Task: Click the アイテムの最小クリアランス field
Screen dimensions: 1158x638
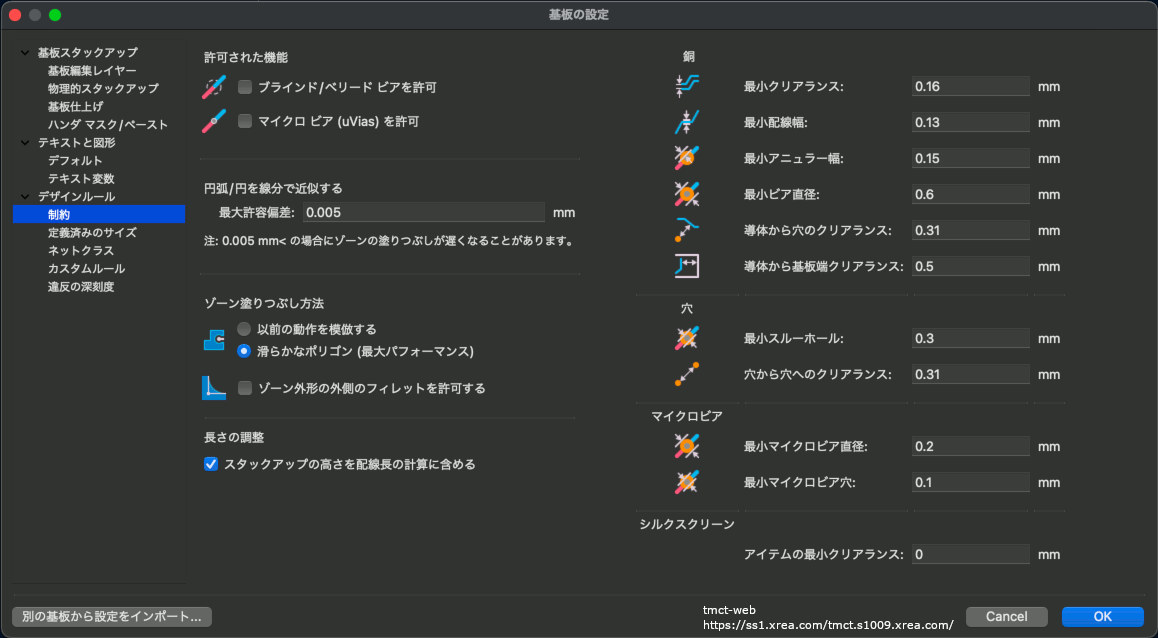Action: pos(970,554)
